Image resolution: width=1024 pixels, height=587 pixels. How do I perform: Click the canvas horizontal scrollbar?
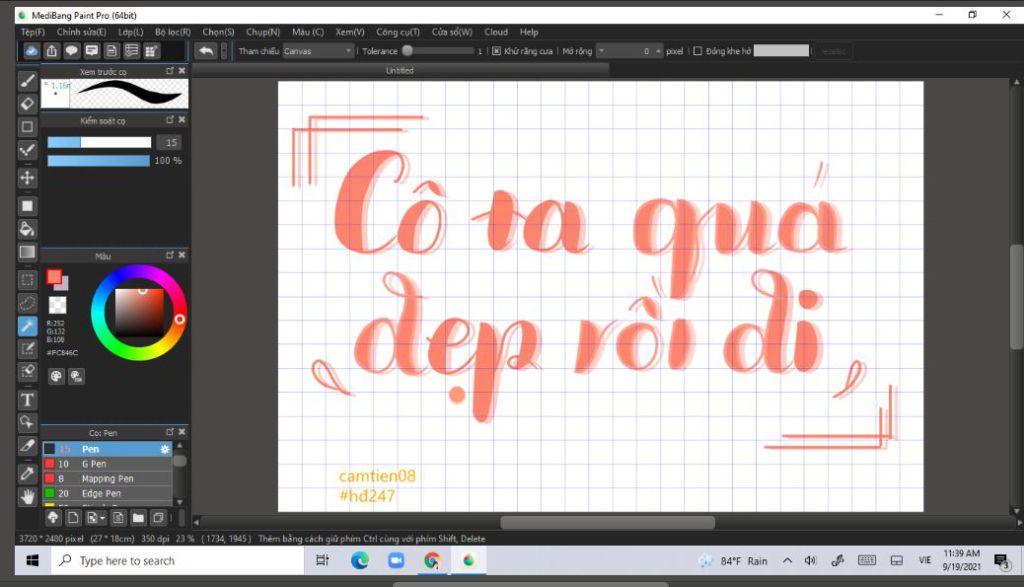pyautogui.click(x=608, y=522)
